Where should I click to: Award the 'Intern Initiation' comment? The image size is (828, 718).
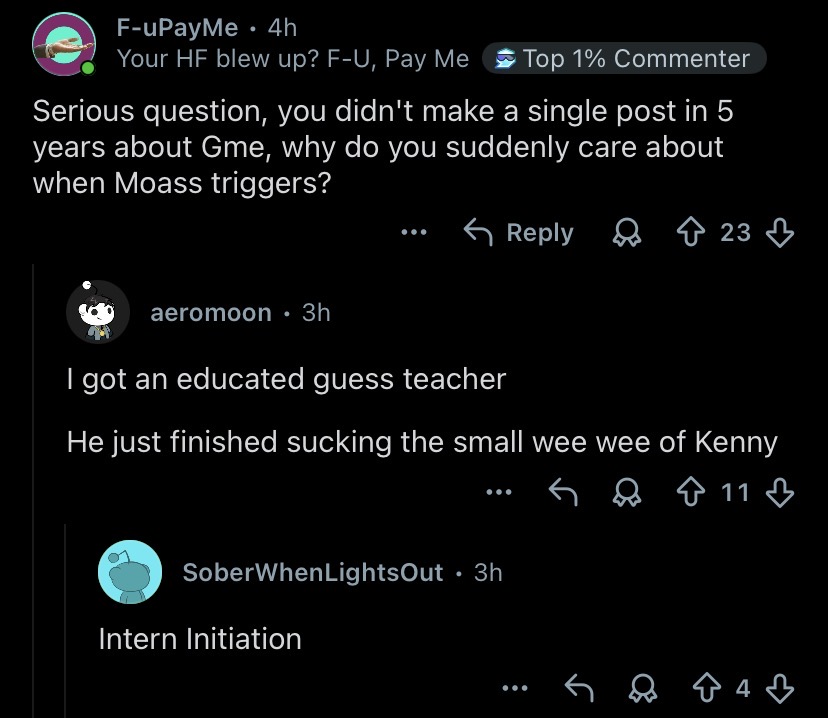click(x=640, y=687)
